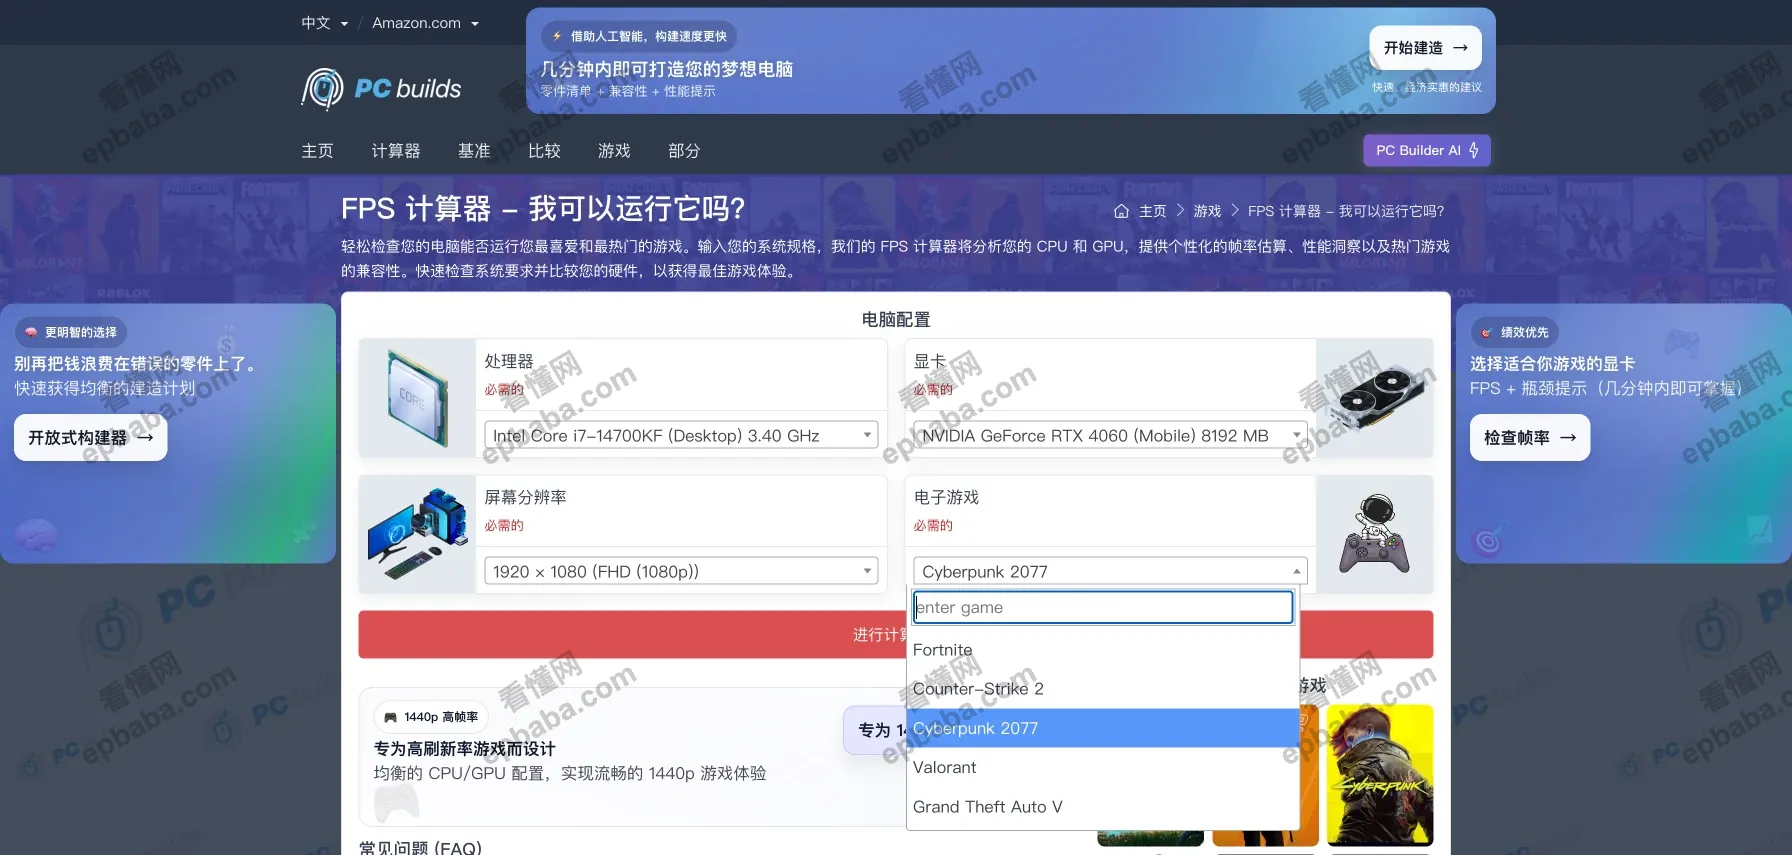The width and height of the screenshot is (1792, 855).
Task: Collapse the Cyberpunk 2077 game dropdown
Action: pyautogui.click(x=1110, y=571)
